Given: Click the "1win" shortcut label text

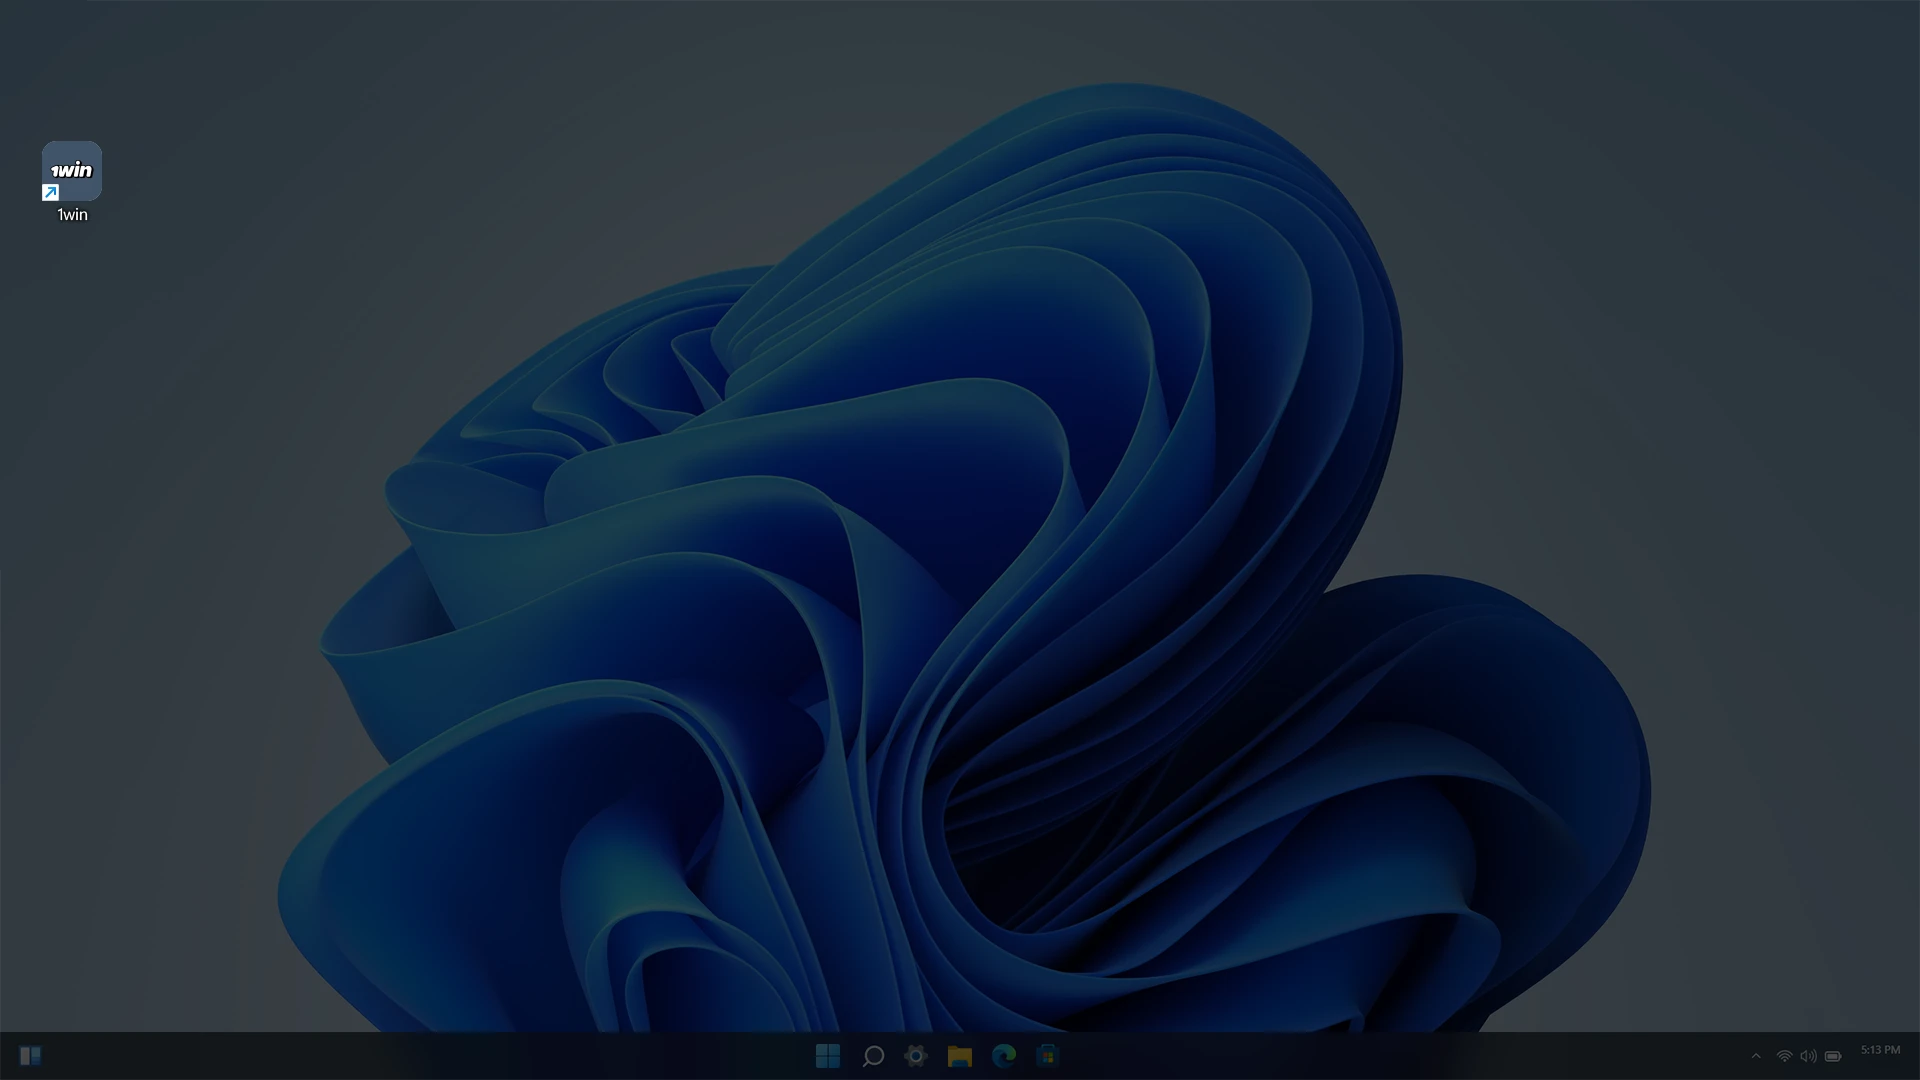Looking at the screenshot, I should coord(72,215).
